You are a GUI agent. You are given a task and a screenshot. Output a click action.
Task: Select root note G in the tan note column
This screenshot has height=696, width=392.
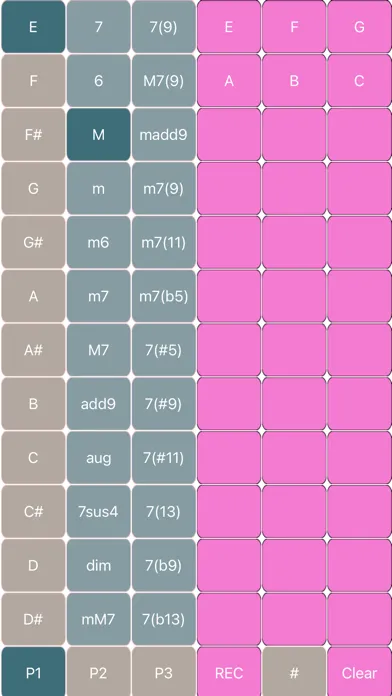33,189
